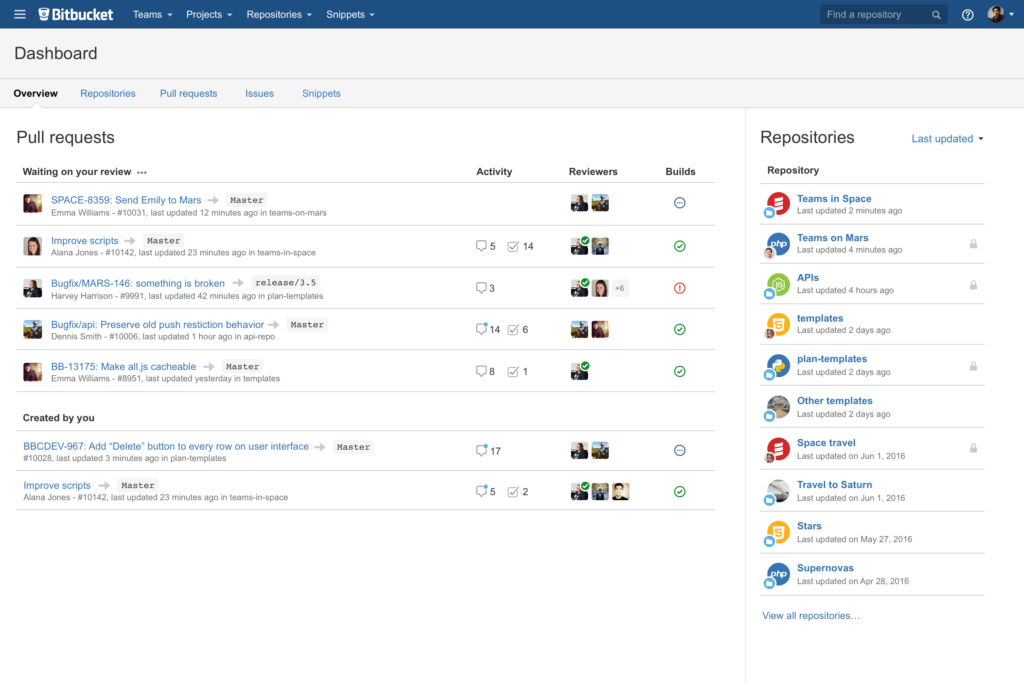
Task: Click tasks icon showing 1 on BB-13175
Action: click(x=513, y=372)
